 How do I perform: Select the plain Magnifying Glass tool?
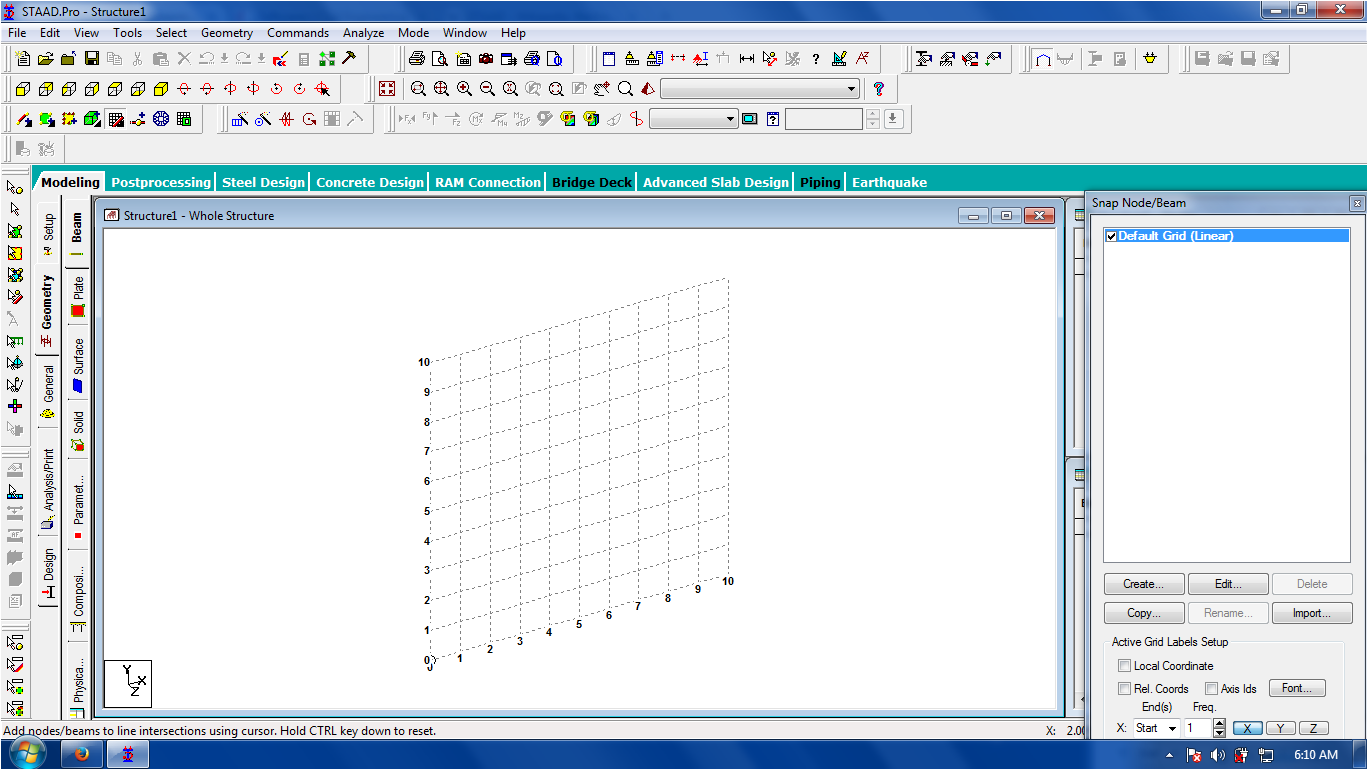(625, 89)
